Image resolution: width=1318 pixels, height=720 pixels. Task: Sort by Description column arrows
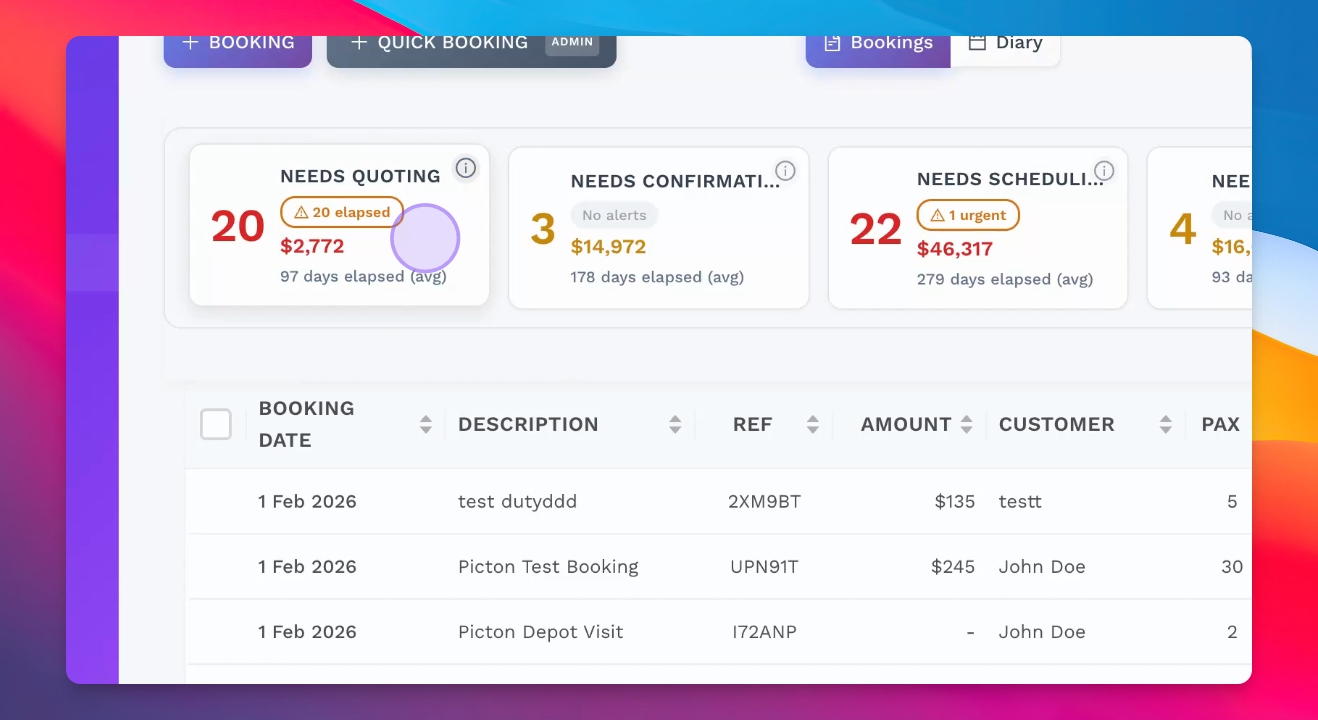[x=675, y=424]
